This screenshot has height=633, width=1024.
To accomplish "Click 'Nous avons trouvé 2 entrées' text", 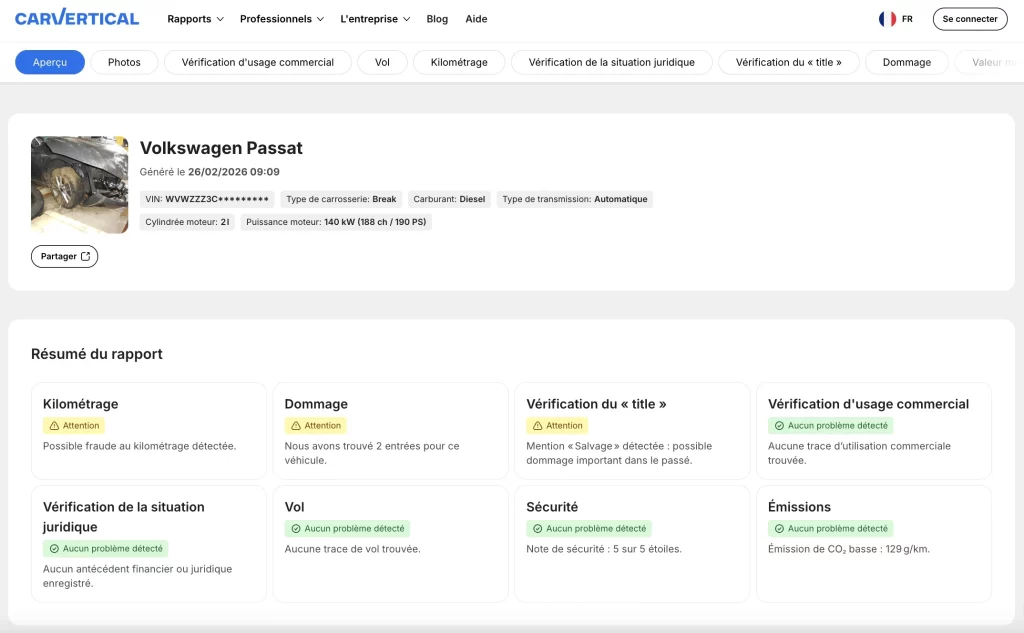I will click(x=372, y=453).
